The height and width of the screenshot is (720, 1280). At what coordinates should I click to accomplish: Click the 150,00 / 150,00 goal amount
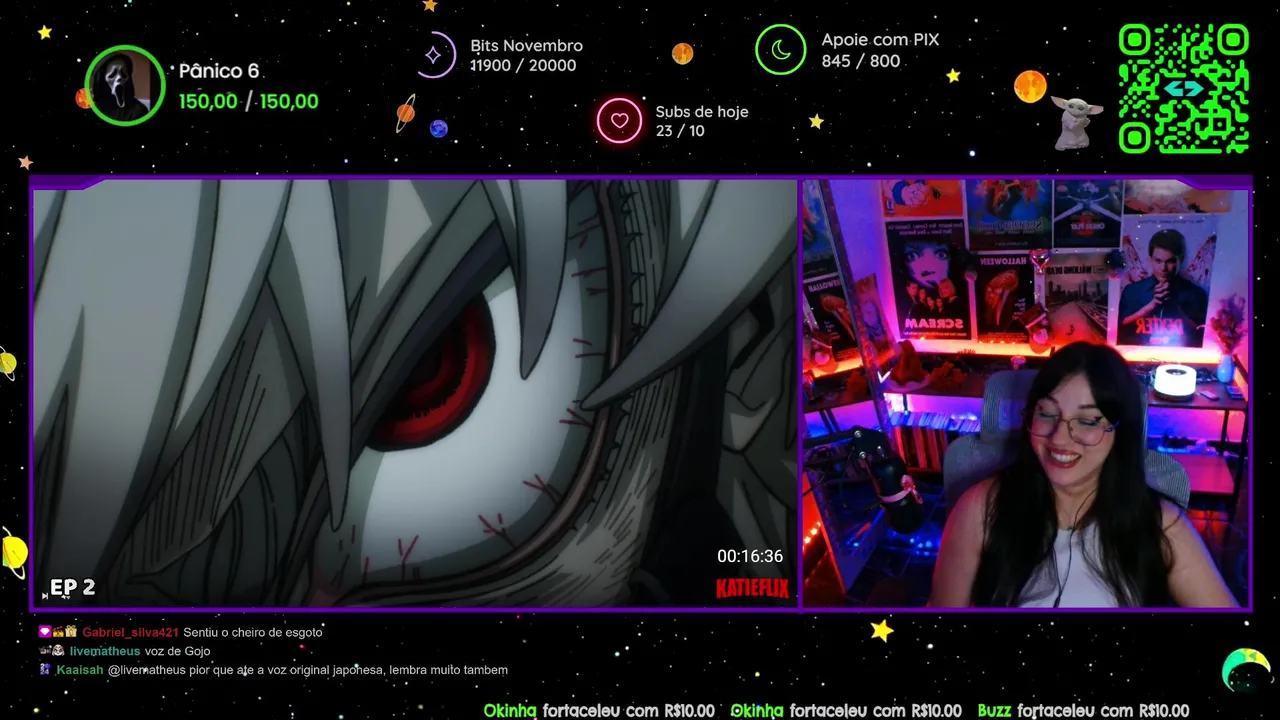click(x=248, y=101)
